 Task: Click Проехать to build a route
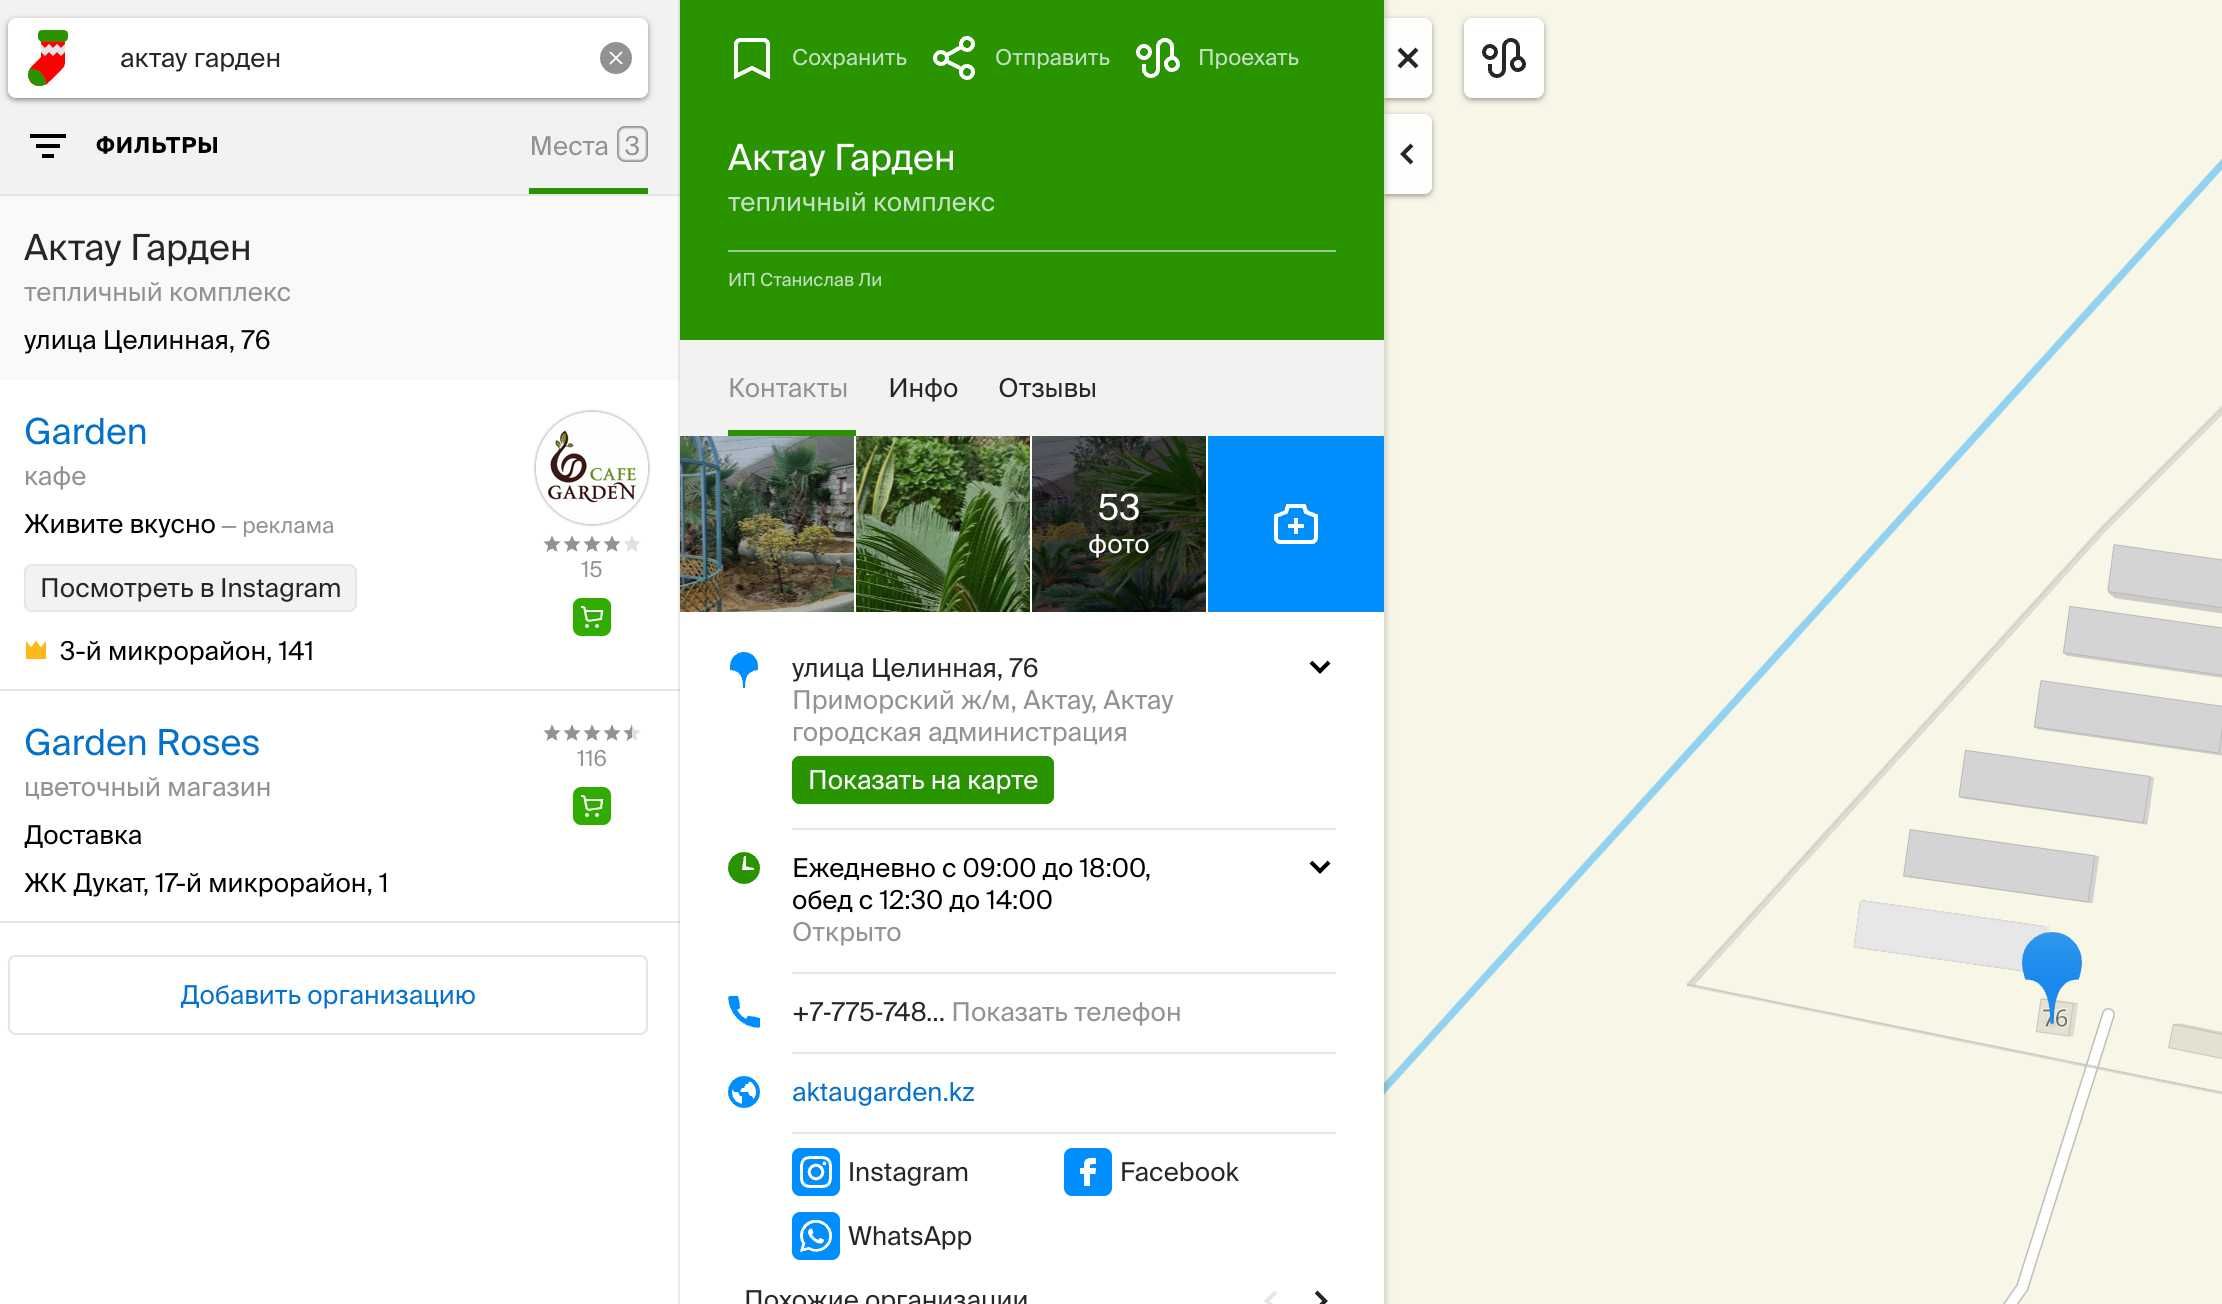tap(1248, 58)
